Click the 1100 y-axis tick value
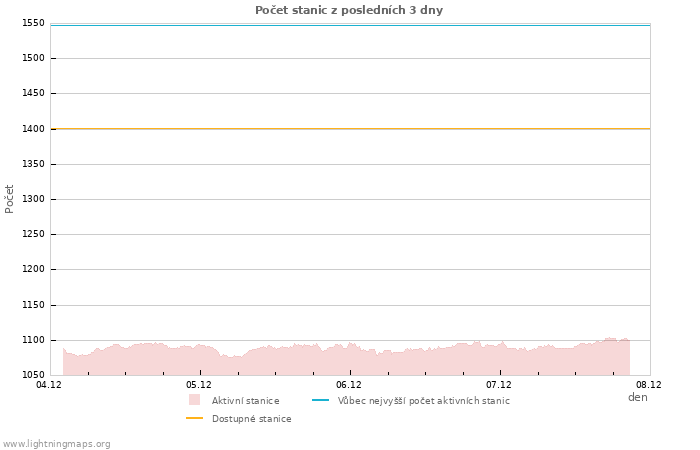The width and height of the screenshot is (700, 450). pos(33,340)
